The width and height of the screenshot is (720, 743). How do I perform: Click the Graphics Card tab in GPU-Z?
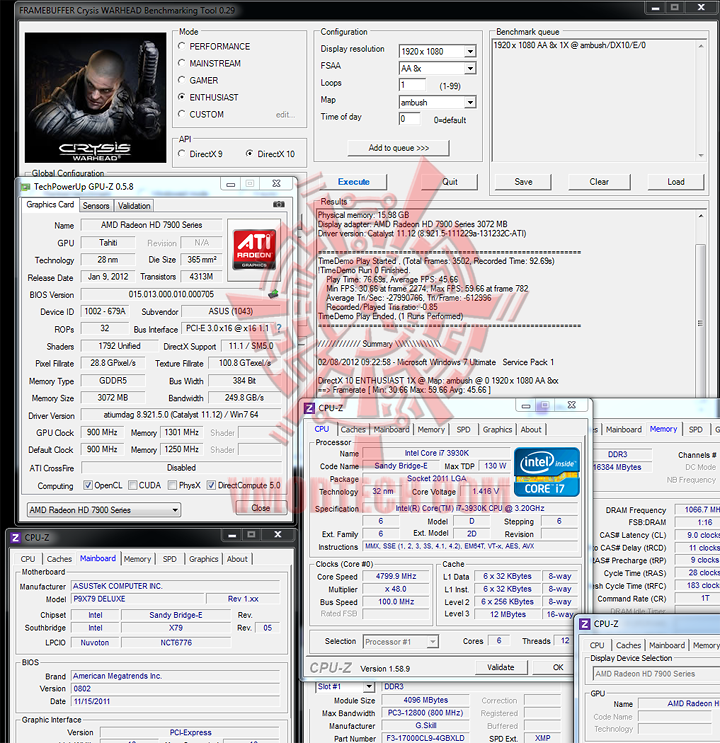50,205
